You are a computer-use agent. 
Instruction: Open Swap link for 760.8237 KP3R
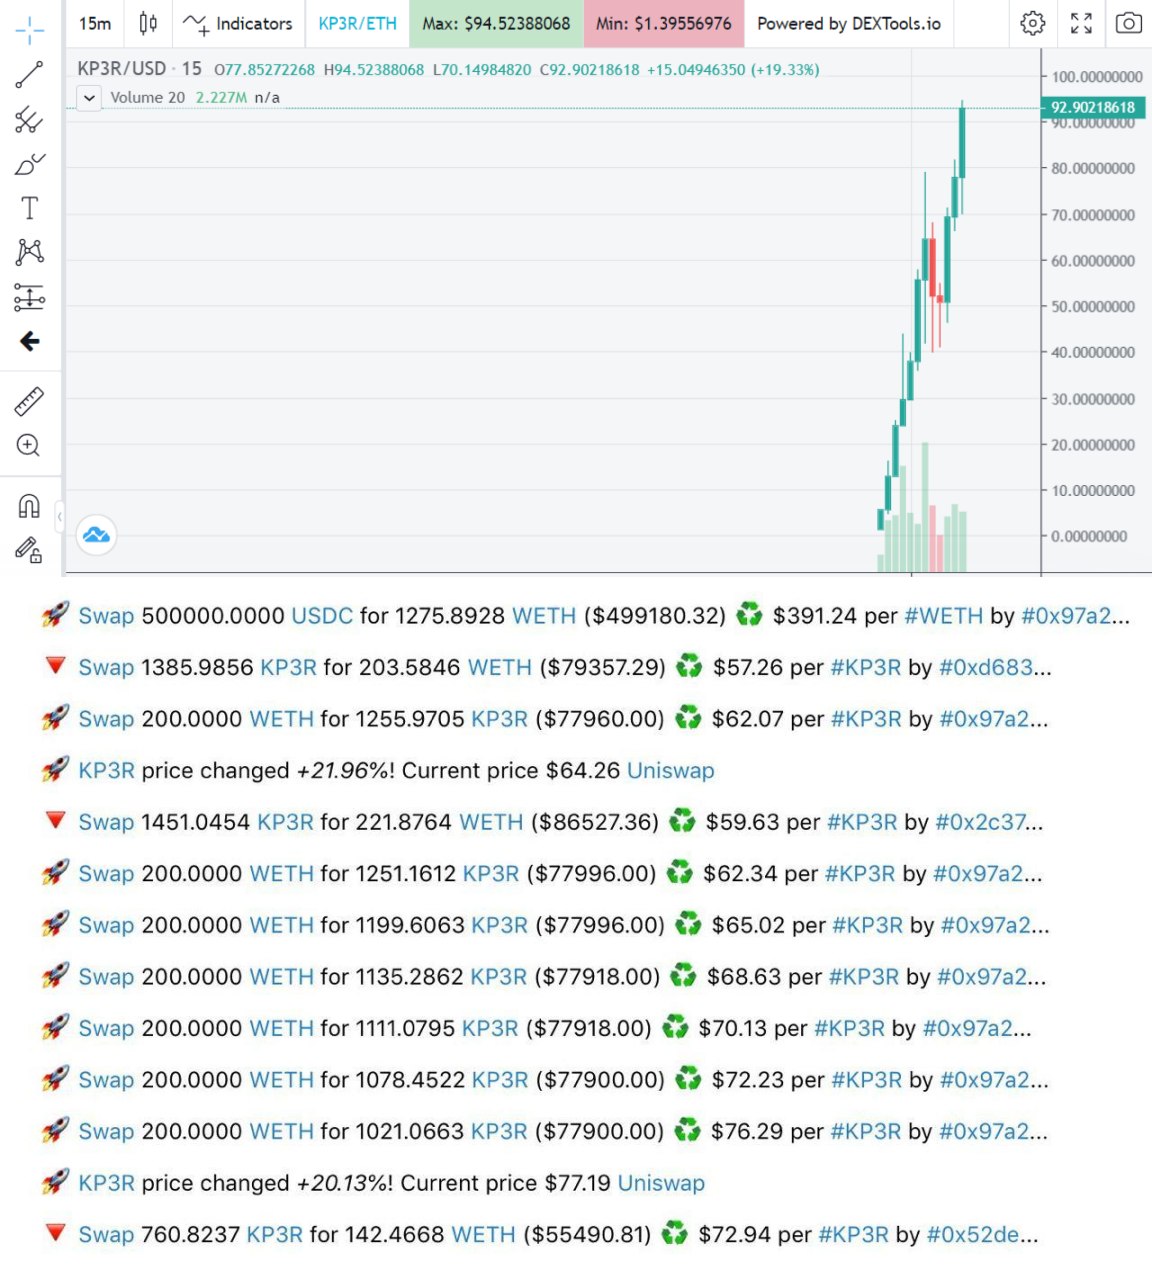pyautogui.click(x=106, y=1234)
